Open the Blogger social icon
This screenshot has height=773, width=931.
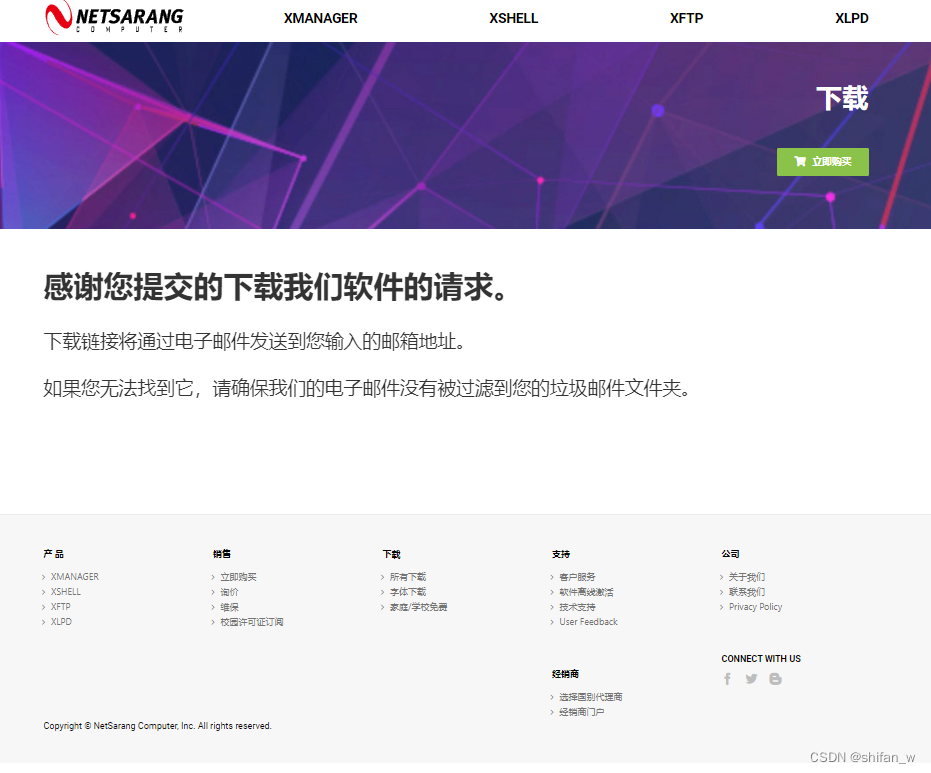[x=775, y=679]
